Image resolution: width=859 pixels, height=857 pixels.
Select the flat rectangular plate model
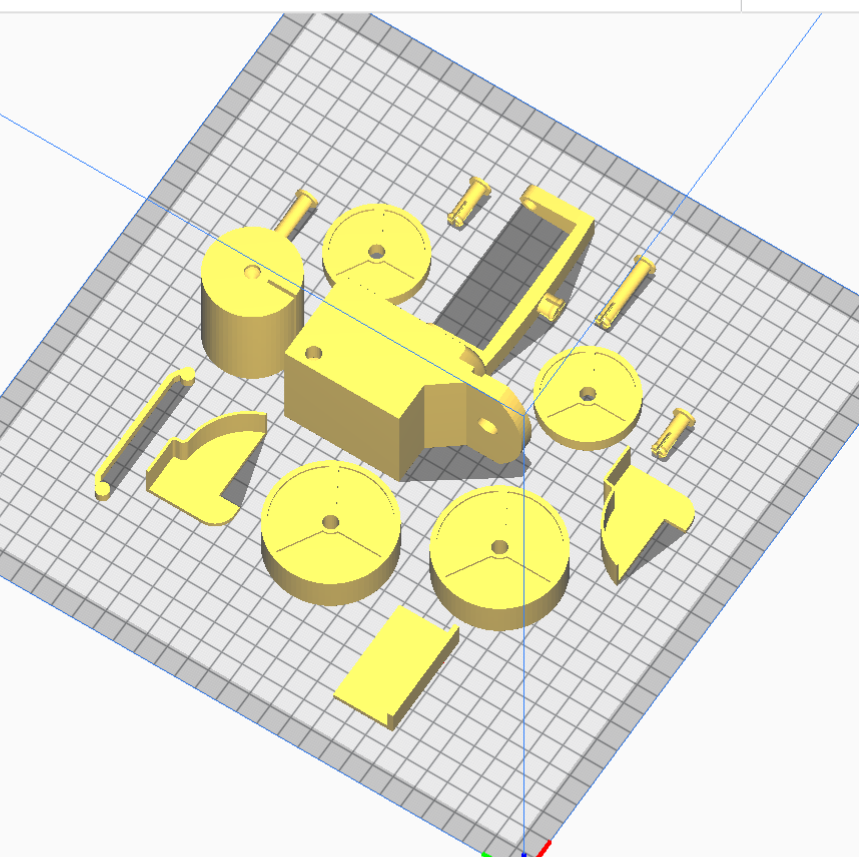395,665
